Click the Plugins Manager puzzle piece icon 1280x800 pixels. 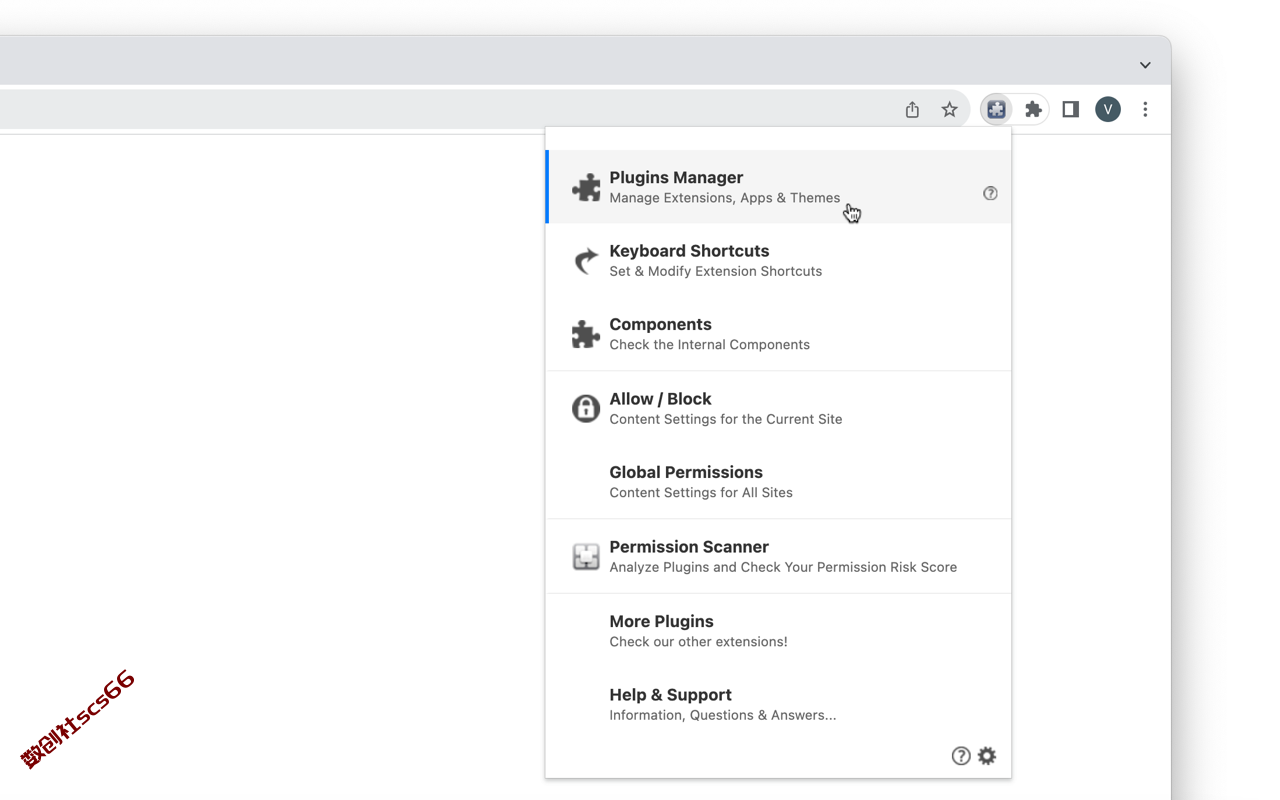pyautogui.click(x=586, y=187)
